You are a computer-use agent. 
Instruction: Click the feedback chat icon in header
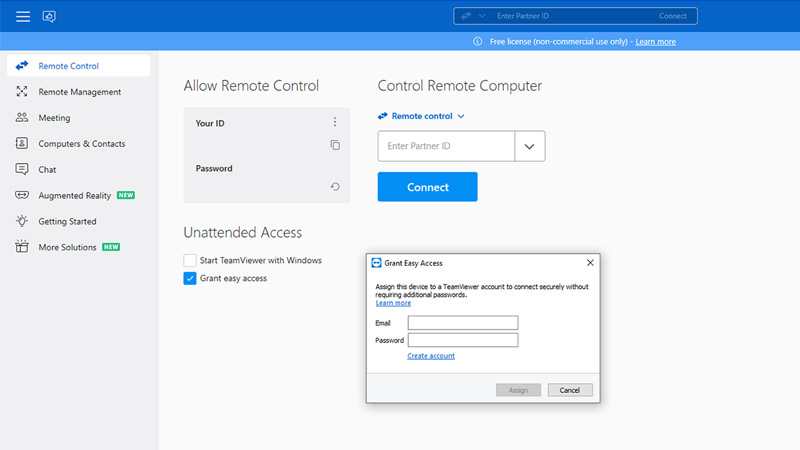[x=49, y=16]
